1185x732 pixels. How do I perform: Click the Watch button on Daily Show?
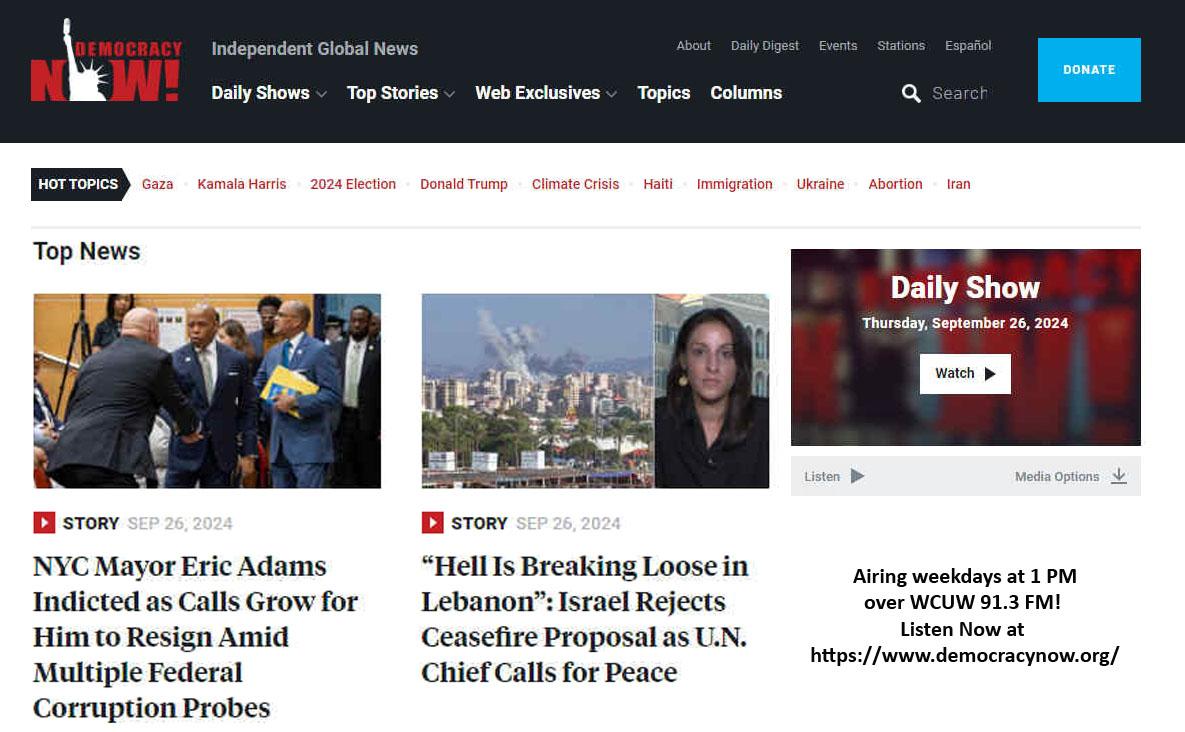(965, 374)
